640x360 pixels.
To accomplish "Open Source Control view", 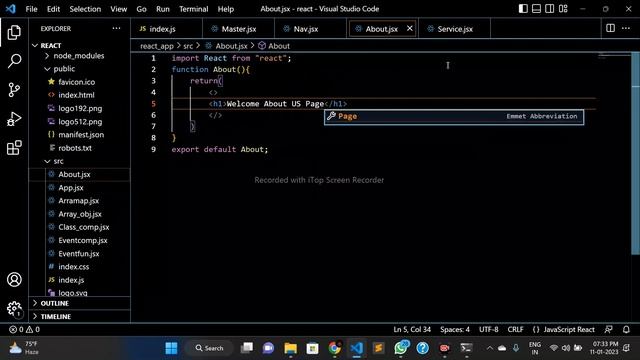I will 14,90.
